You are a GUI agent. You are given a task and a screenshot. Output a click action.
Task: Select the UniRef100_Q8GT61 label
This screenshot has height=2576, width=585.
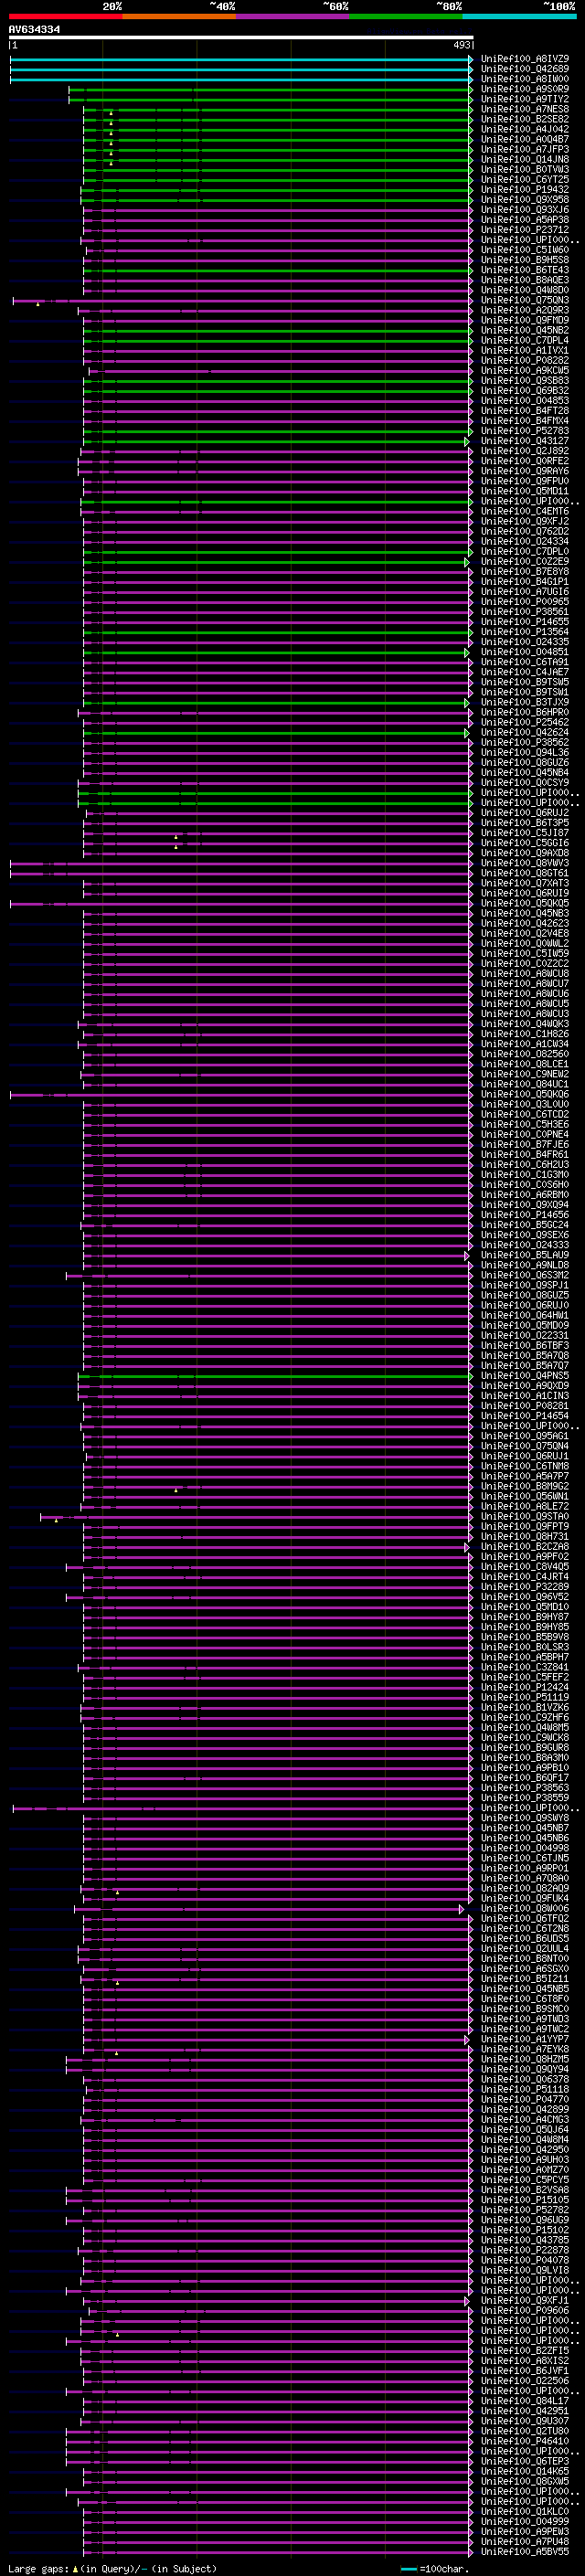tap(525, 873)
